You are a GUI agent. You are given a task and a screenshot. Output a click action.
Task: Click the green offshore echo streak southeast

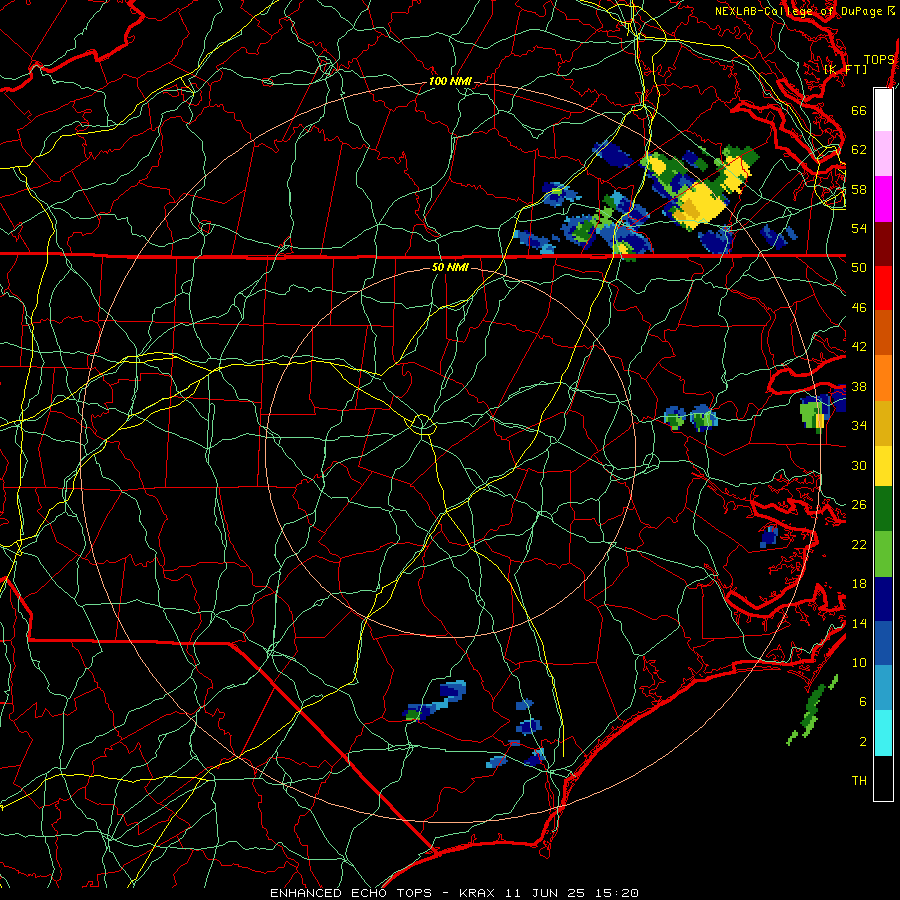click(813, 711)
